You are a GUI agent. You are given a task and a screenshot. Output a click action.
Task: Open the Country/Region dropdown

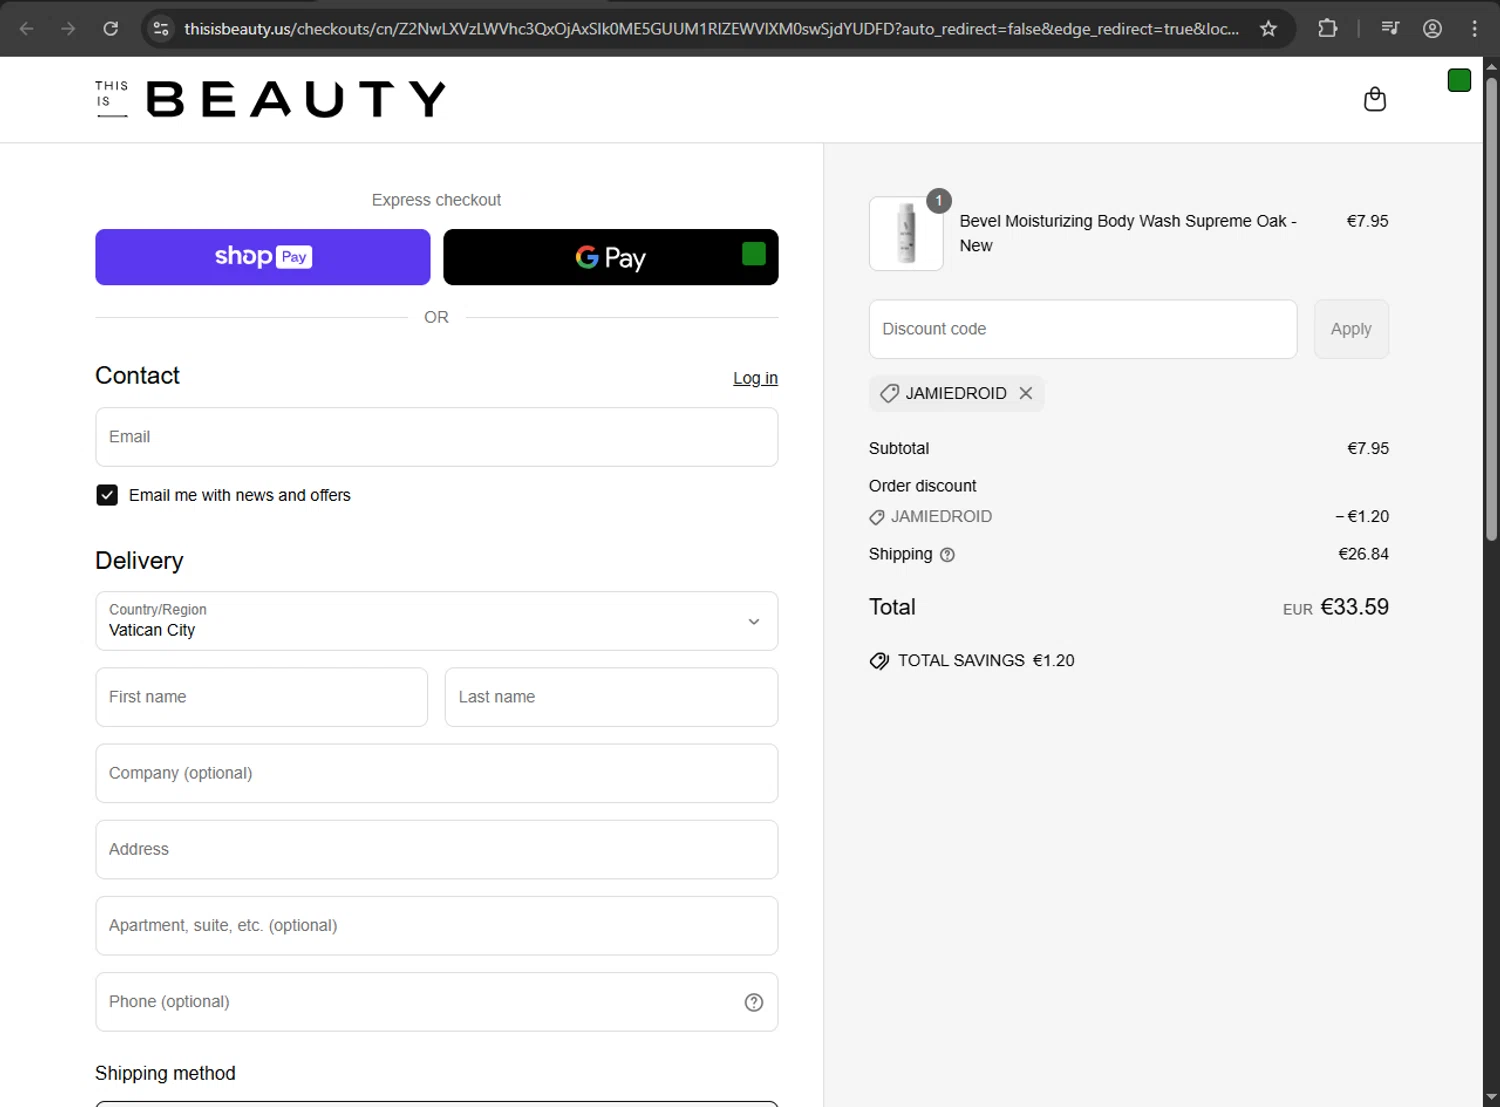437,621
